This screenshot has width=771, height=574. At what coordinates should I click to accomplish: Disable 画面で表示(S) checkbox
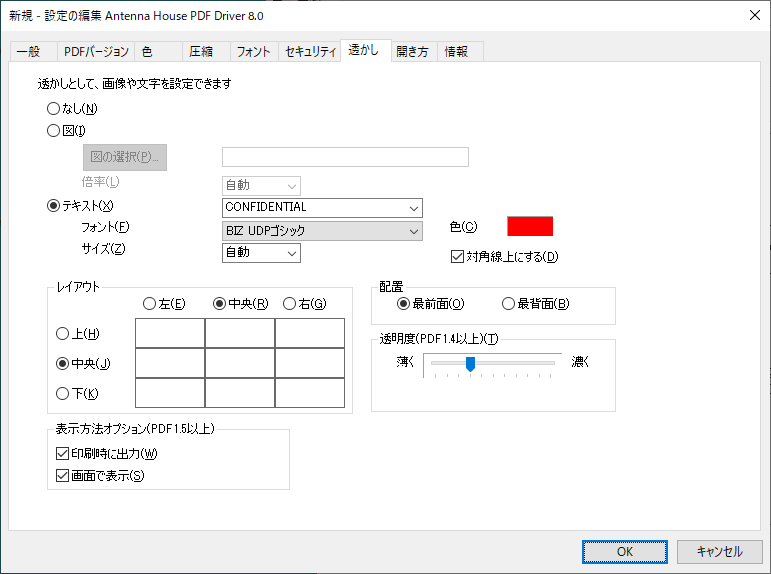point(63,476)
